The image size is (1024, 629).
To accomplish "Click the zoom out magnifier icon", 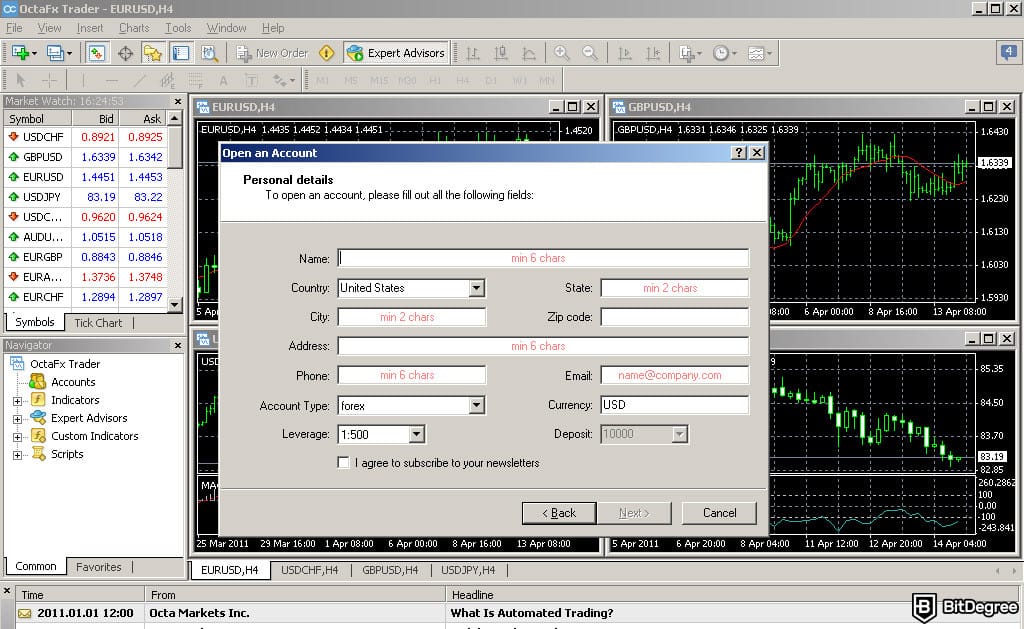I will [x=590, y=53].
